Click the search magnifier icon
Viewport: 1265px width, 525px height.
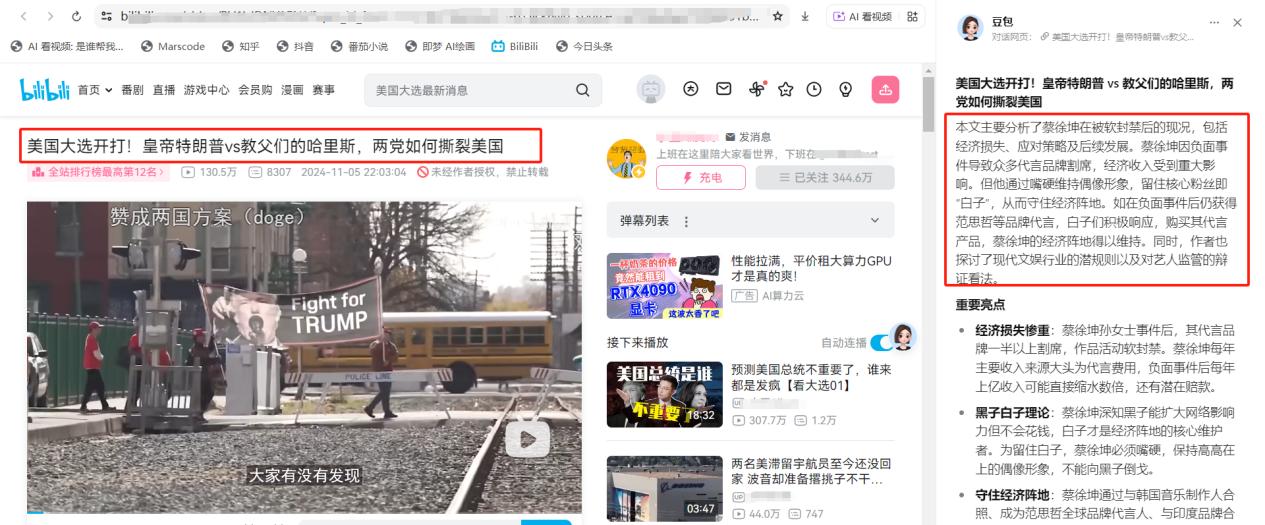[x=582, y=90]
